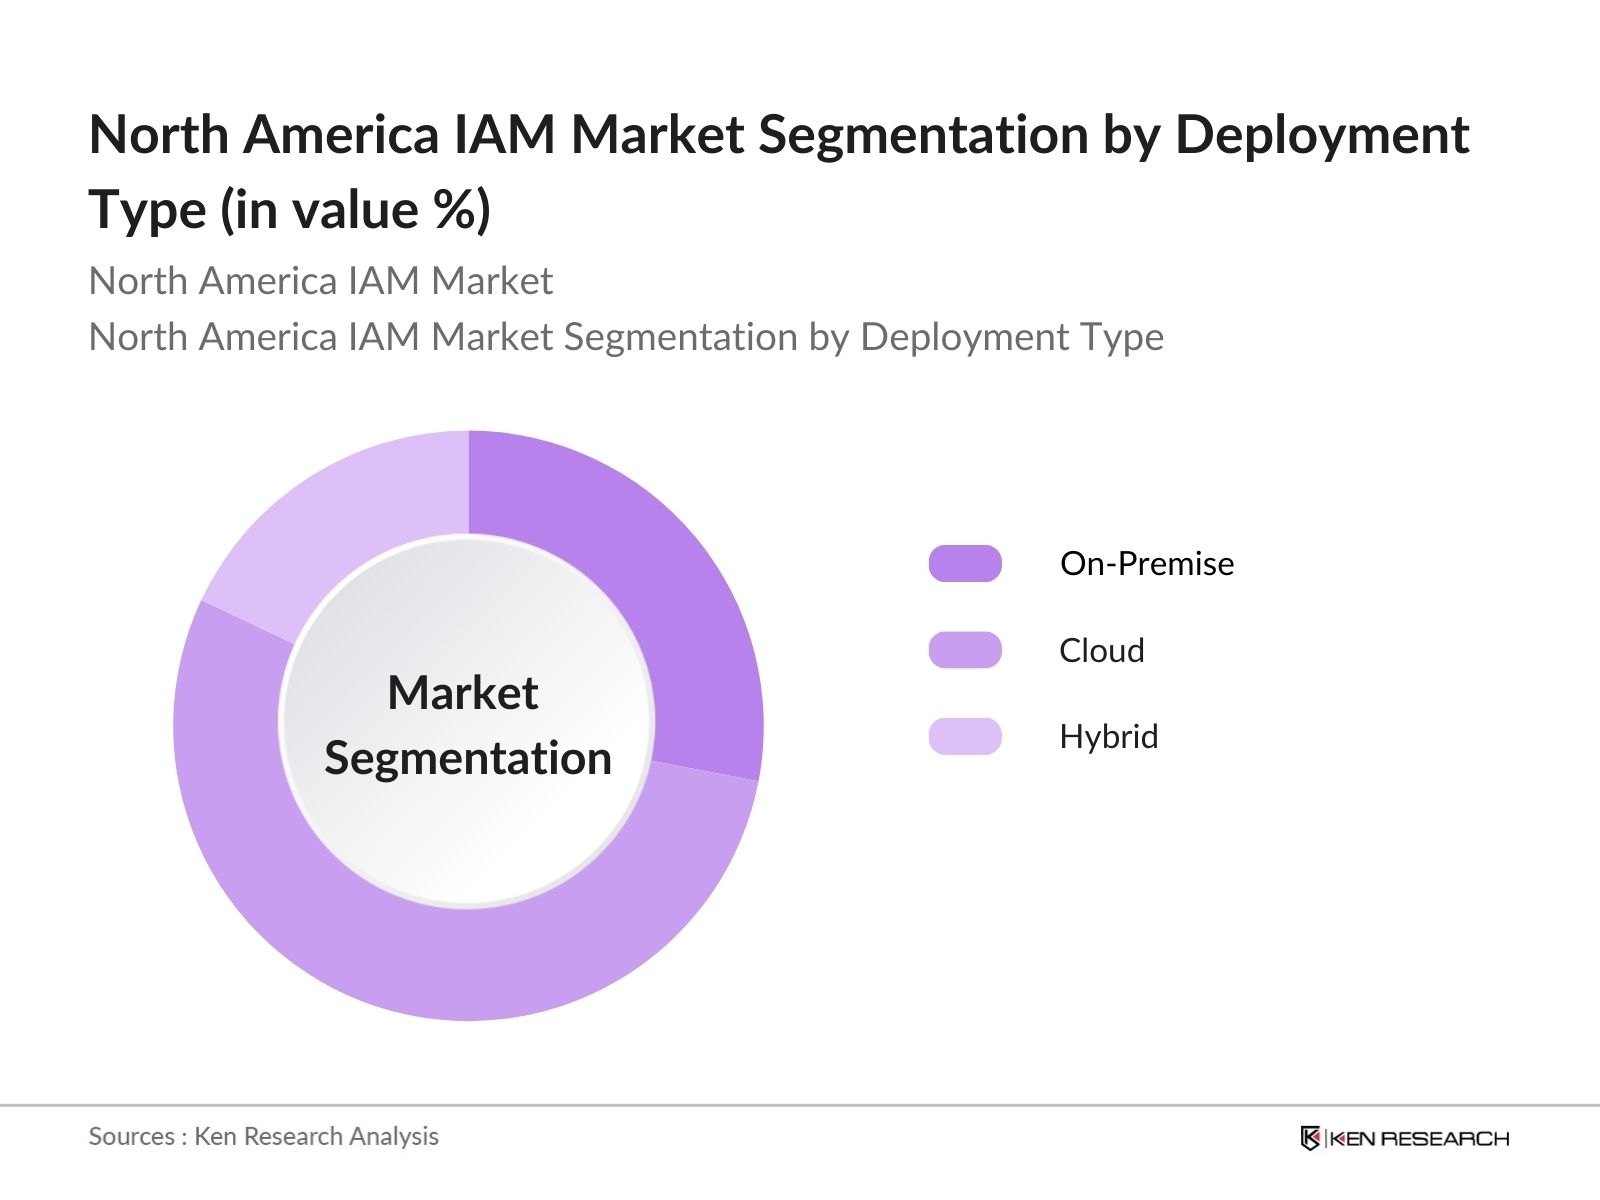Select the Cloud legend swatch
The height and width of the screenshot is (1200, 1600).
[964, 650]
